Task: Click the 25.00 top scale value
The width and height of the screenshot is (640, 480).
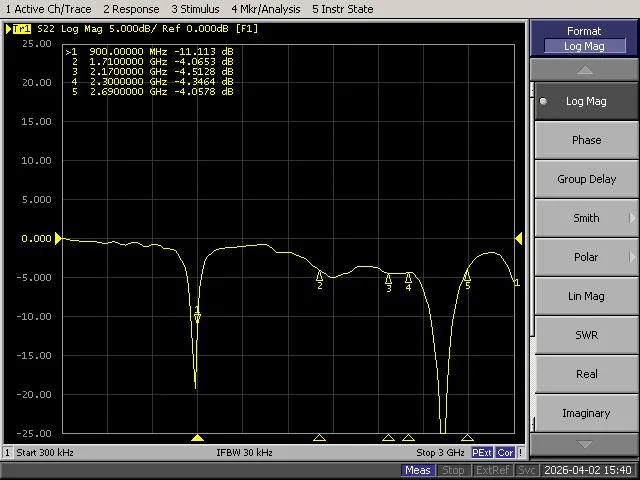Action: (x=37, y=44)
